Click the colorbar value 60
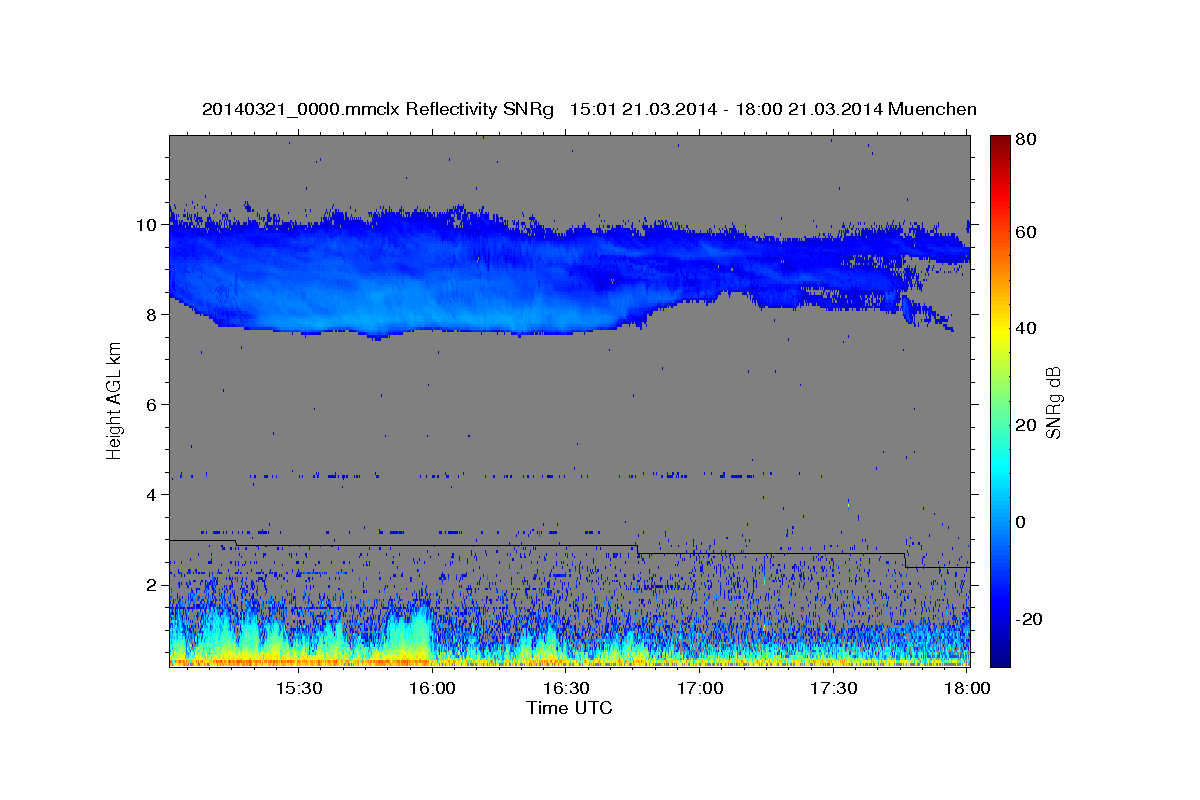1200x800 pixels. pos(1025,232)
